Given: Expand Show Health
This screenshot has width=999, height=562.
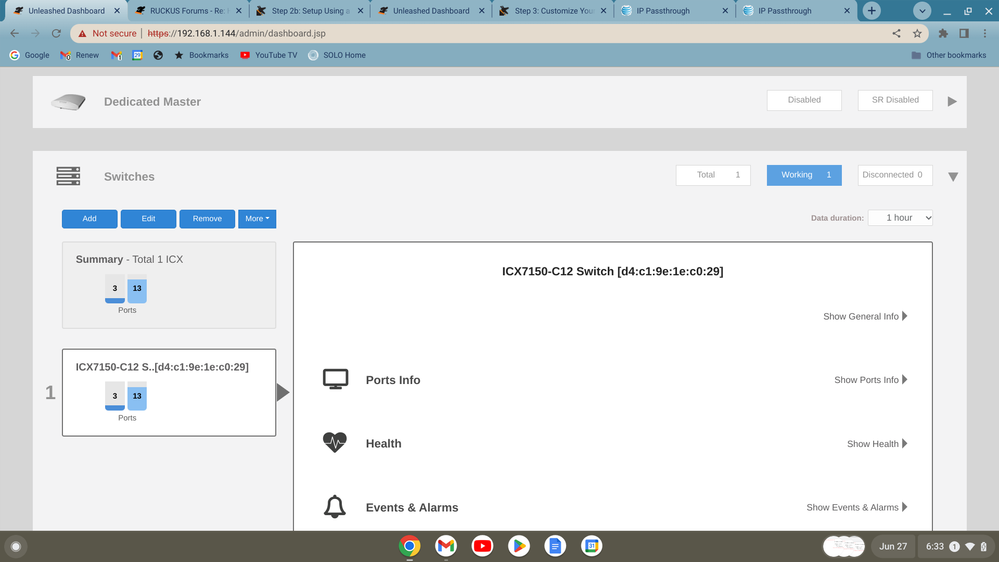Looking at the screenshot, I should click(x=877, y=443).
